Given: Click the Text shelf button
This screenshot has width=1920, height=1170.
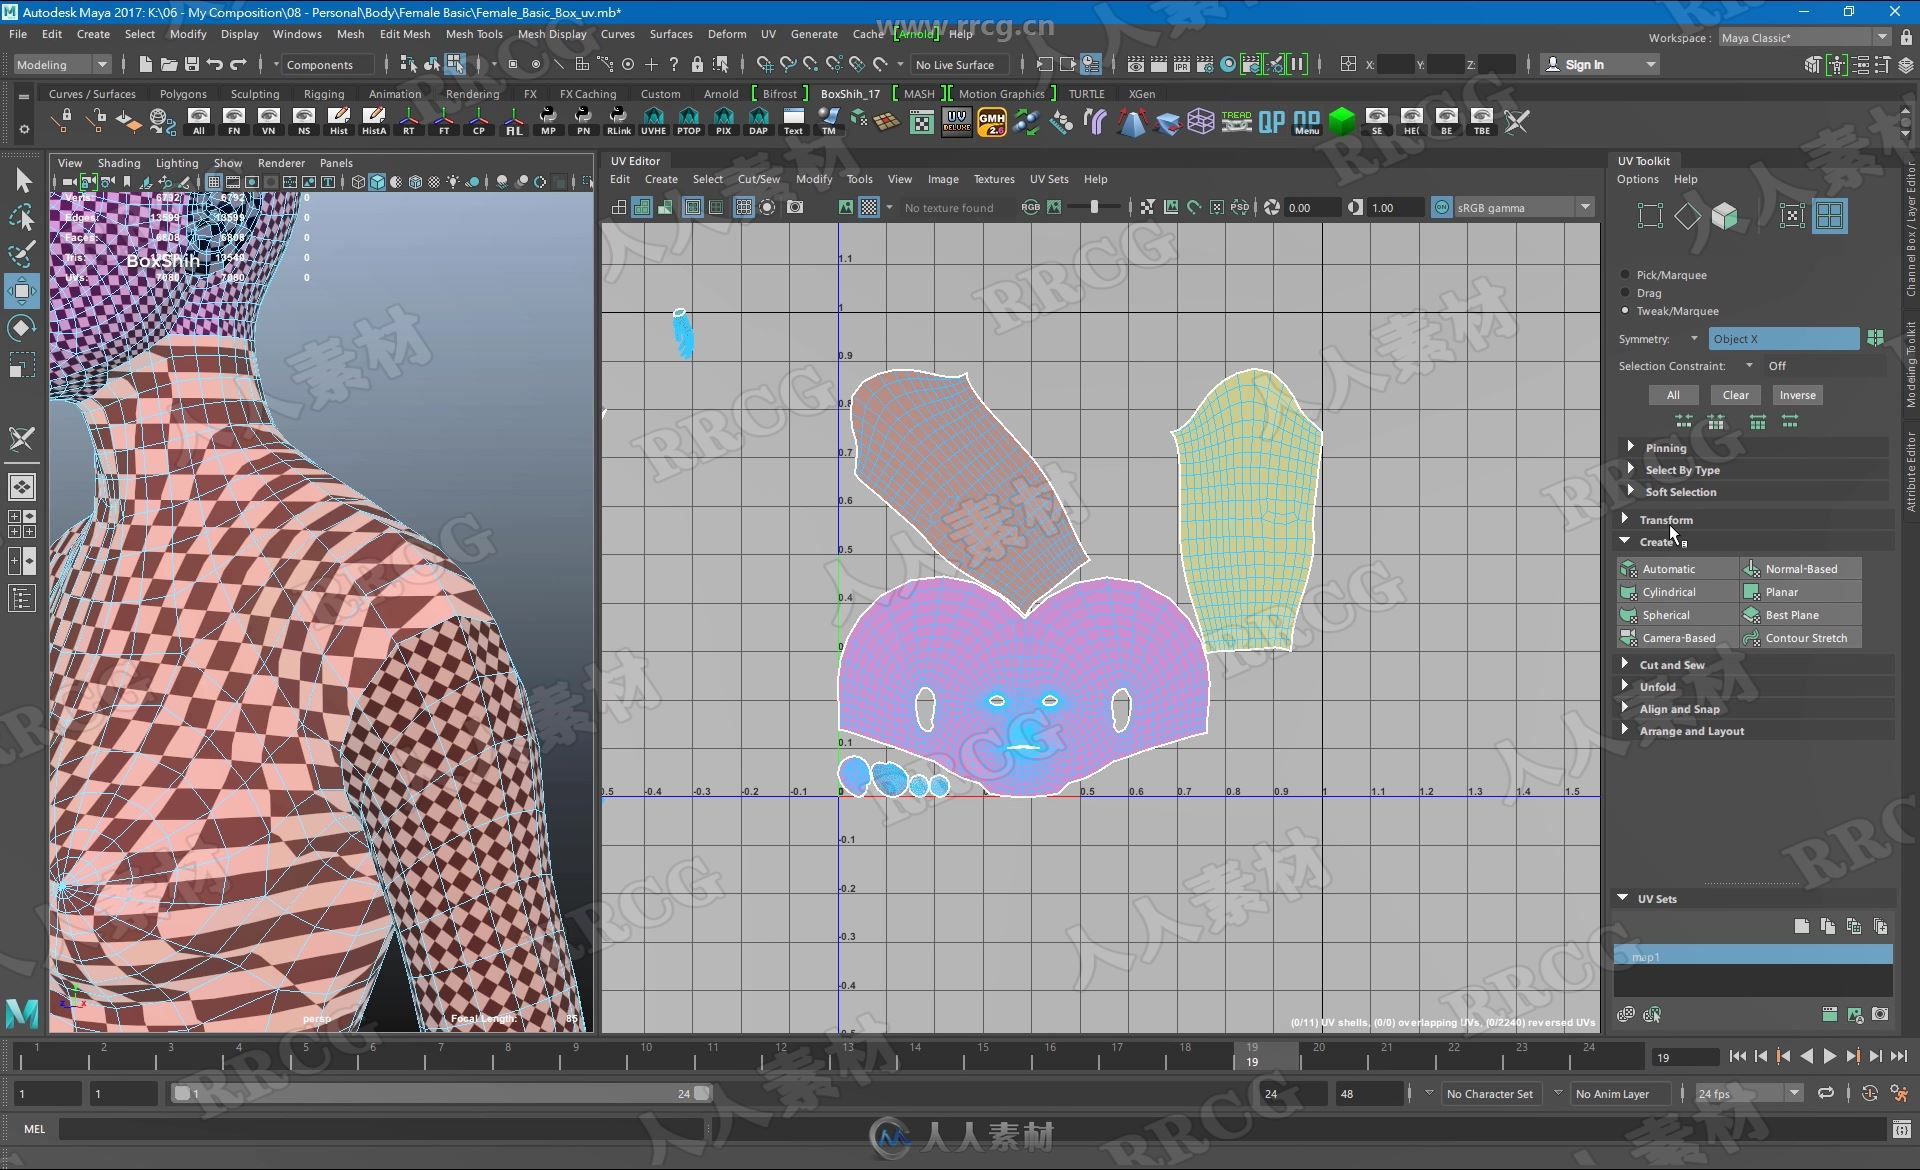Looking at the screenshot, I should [793, 122].
